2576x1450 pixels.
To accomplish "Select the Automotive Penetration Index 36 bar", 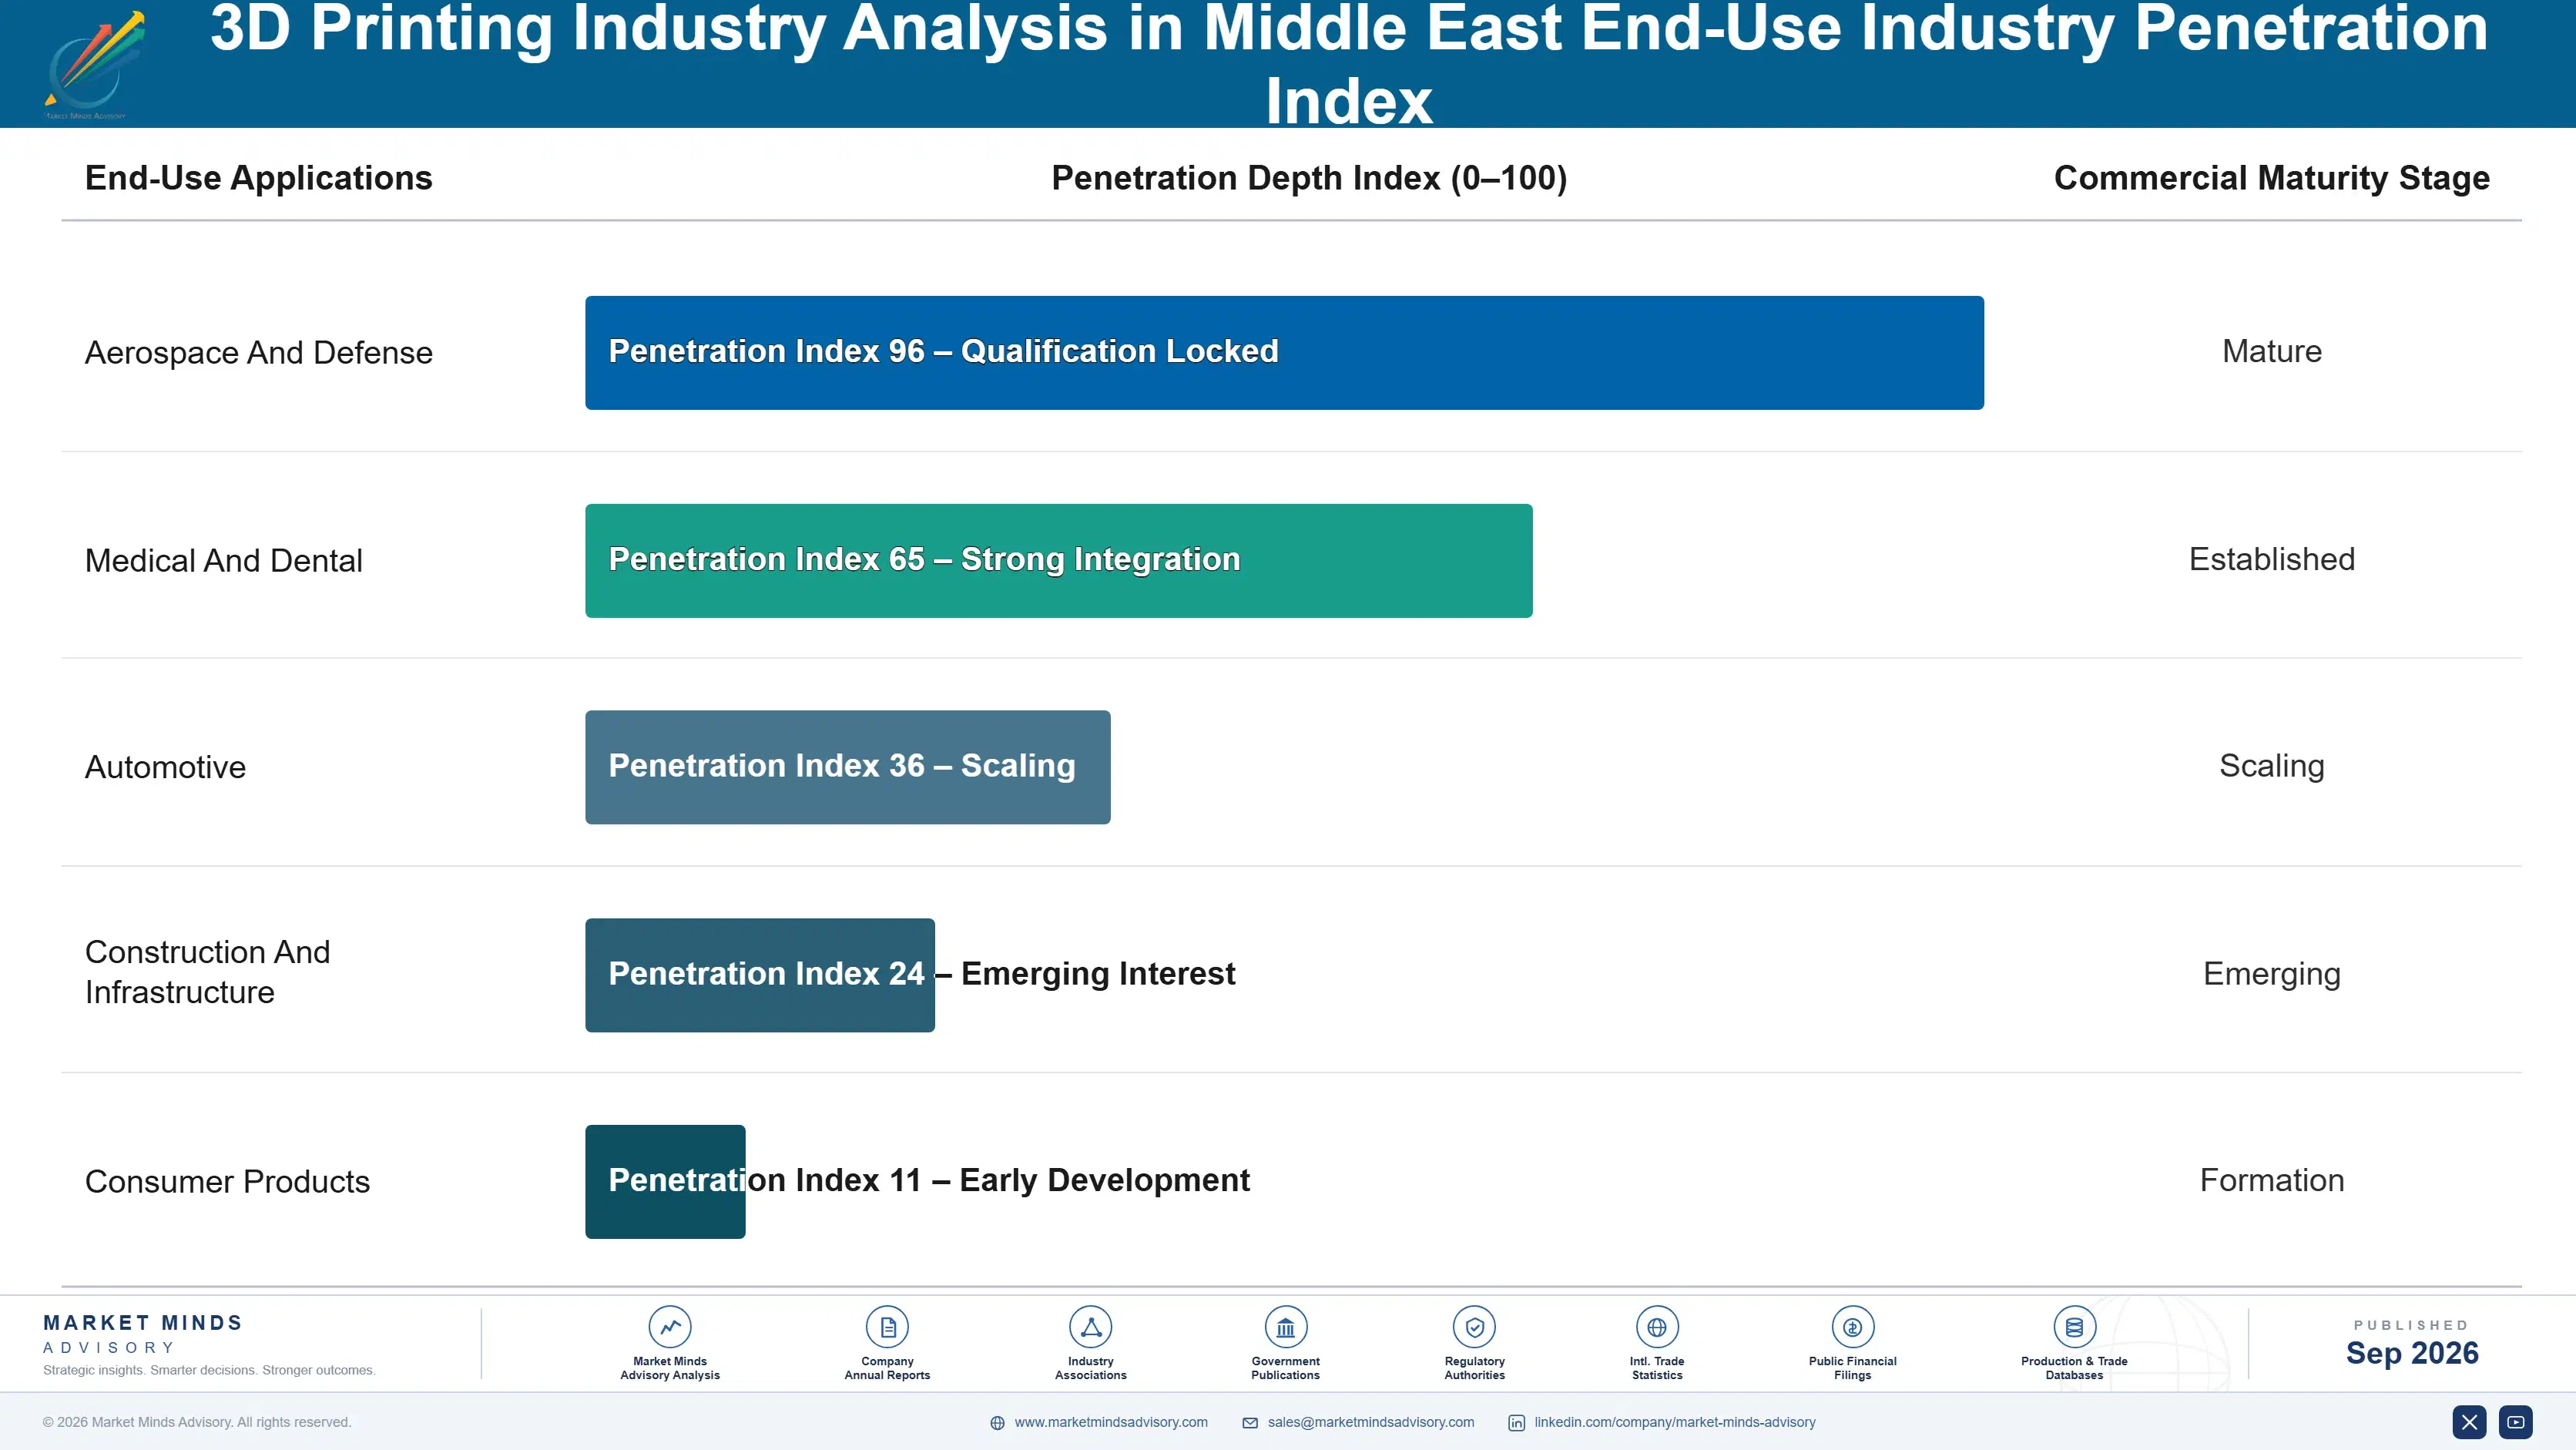I will click(x=848, y=767).
